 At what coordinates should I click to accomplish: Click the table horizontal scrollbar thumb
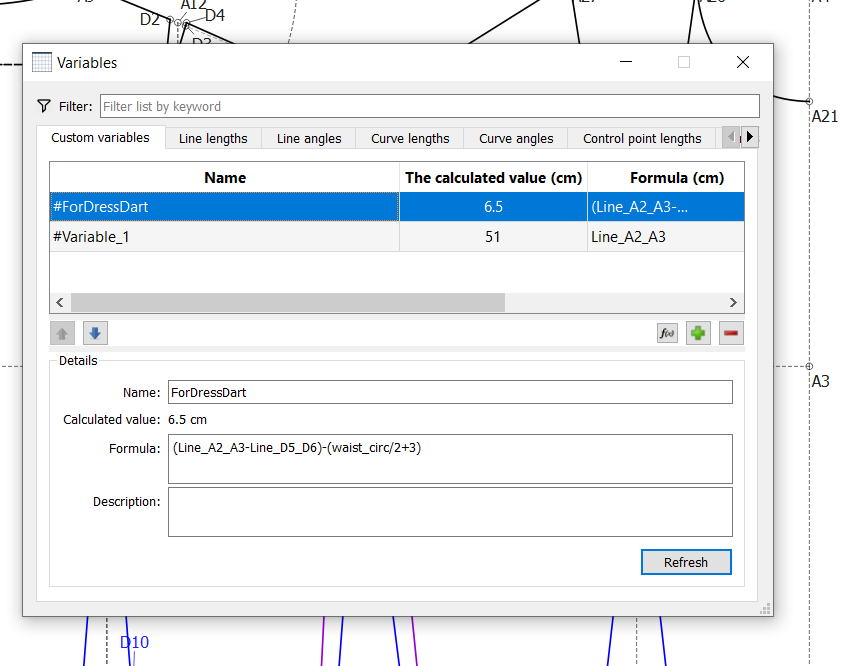288,302
